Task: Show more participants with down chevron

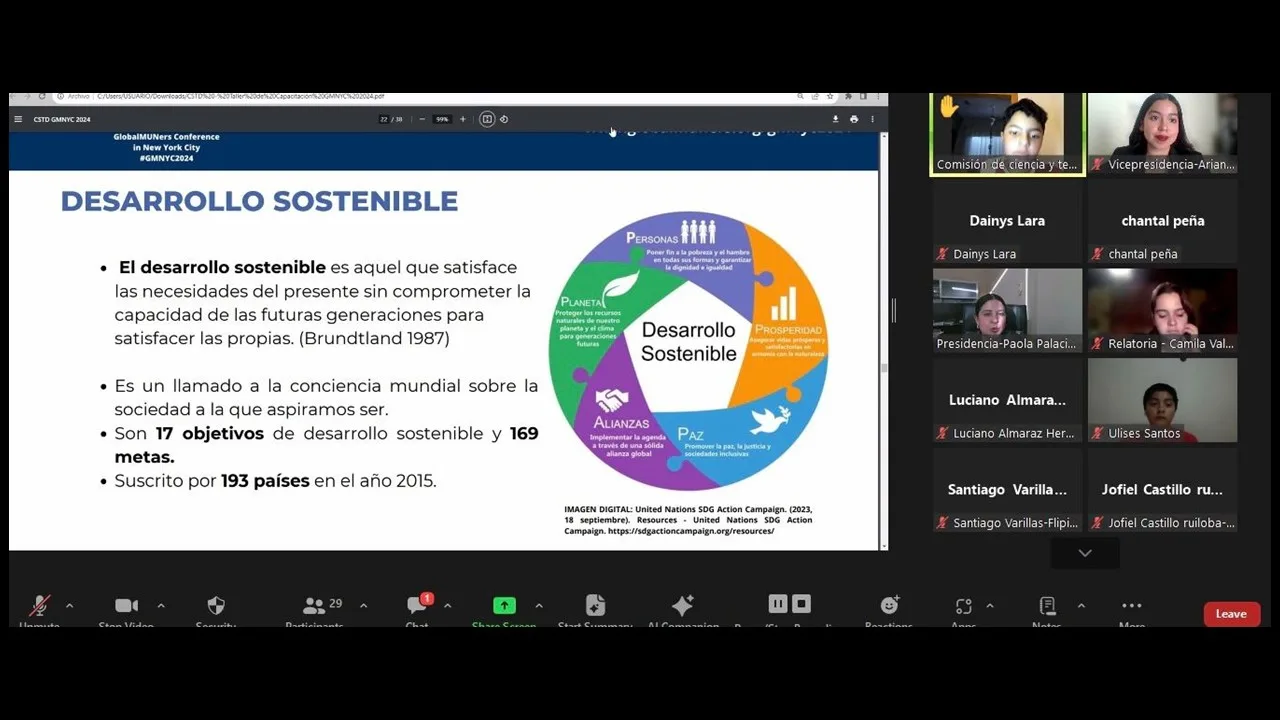Action: (1085, 553)
